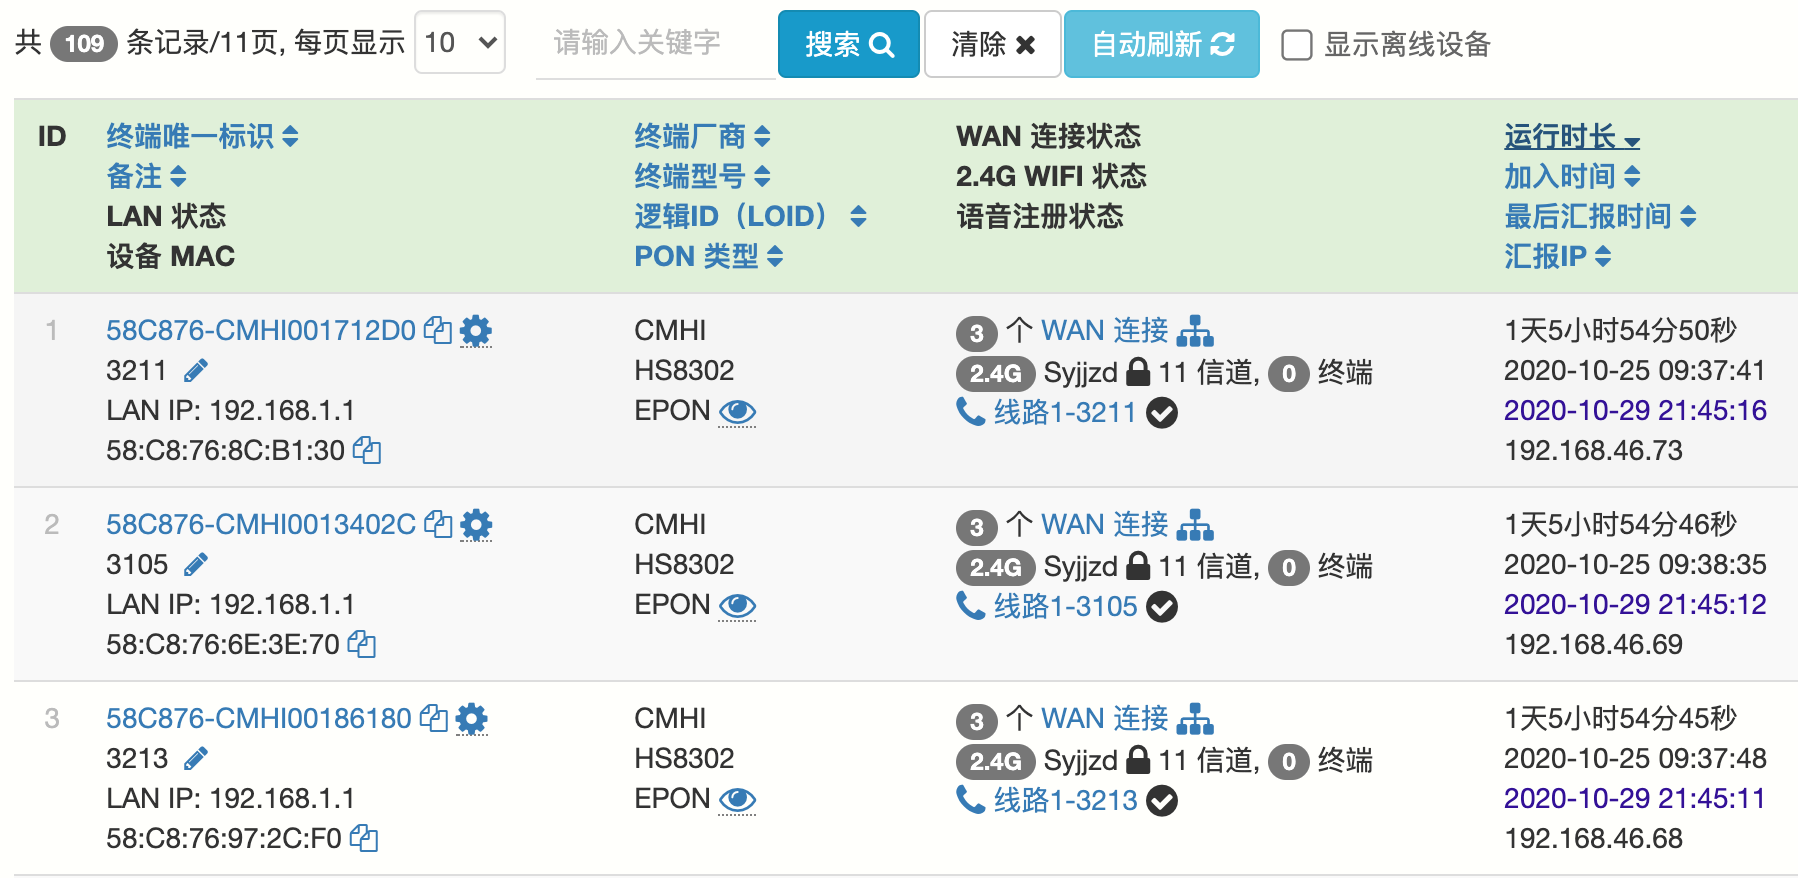
Task: Click settings gear for device 58C876-CMHI00186180
Action: pyautogui.click(x=472, y=718)
